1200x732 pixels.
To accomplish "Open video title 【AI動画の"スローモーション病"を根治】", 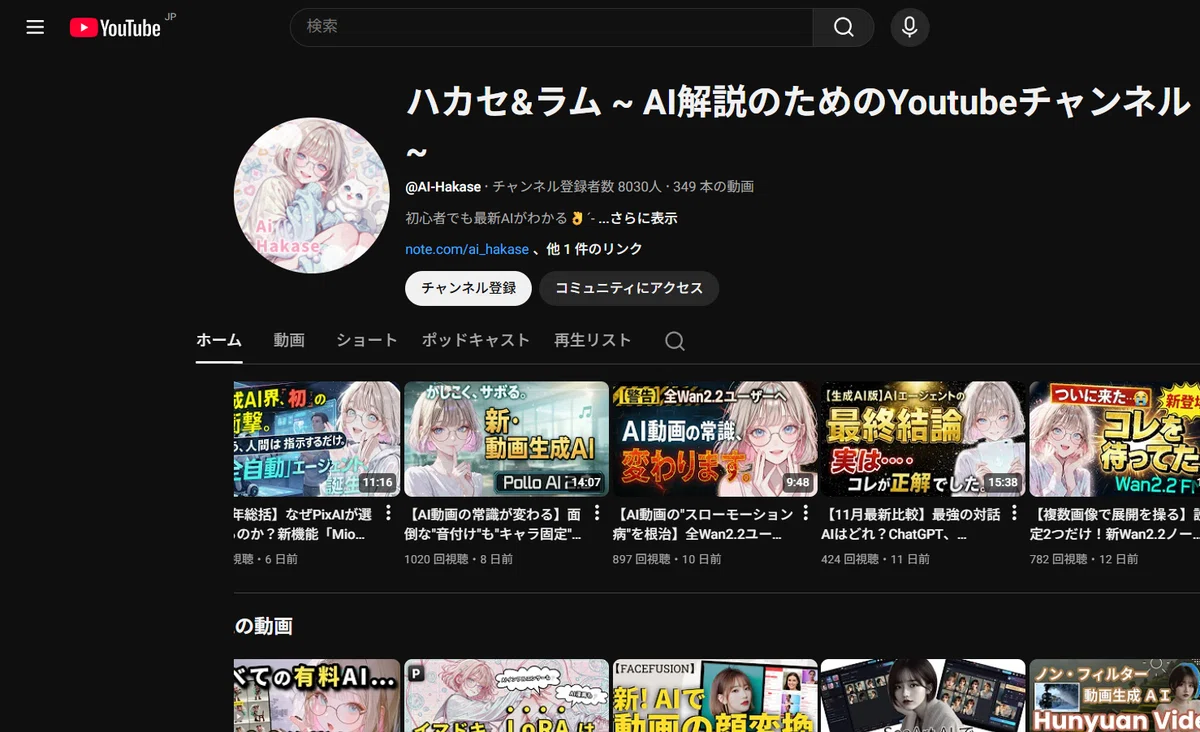I will [x=704, y=524].
